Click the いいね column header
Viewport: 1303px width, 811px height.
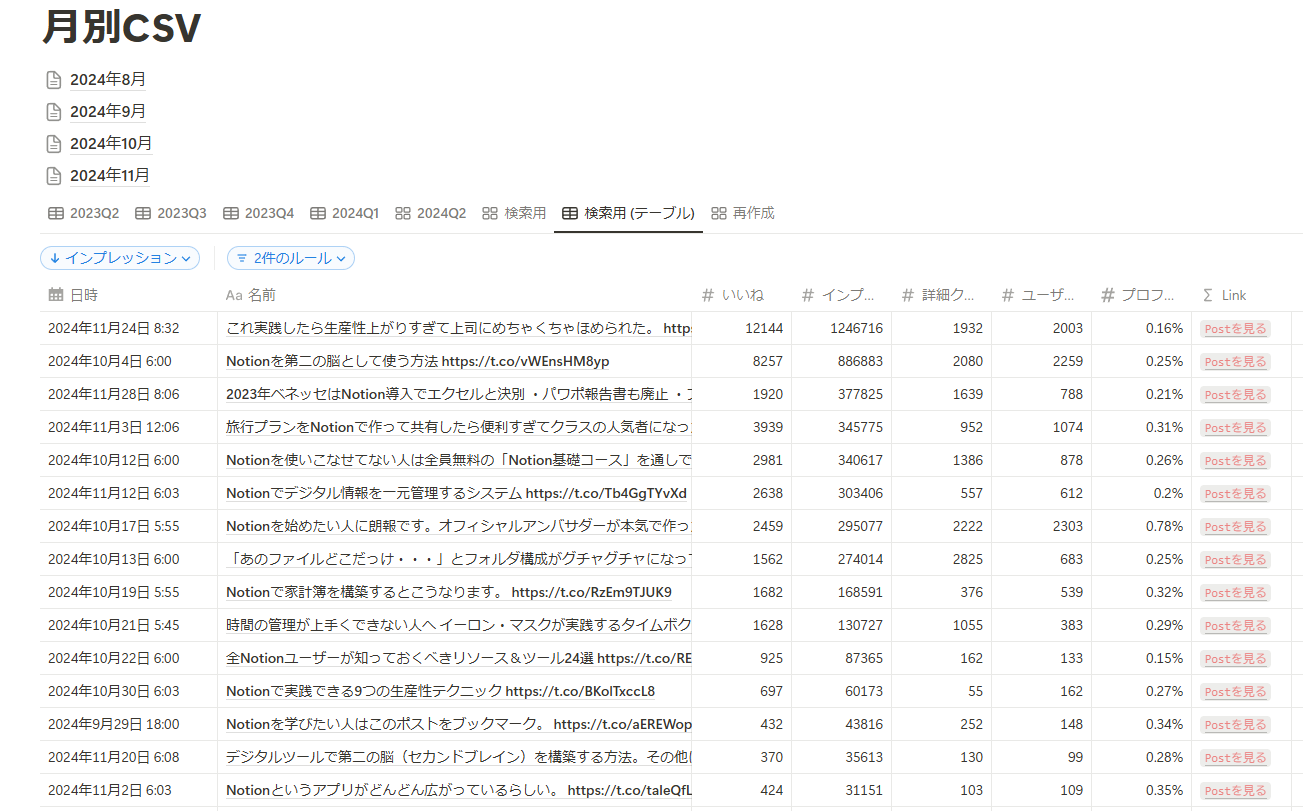click(x=741, y=295)
